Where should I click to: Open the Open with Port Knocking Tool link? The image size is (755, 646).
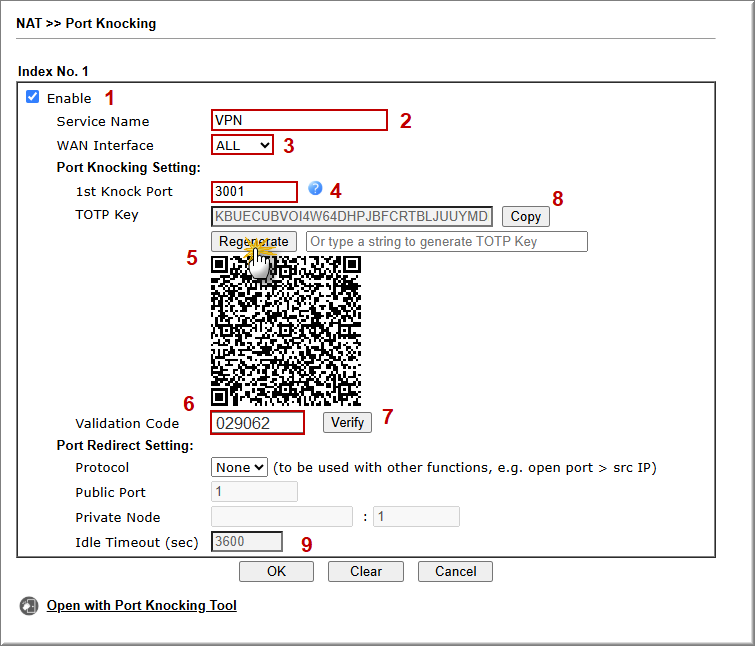pyautogui.click(x=142, y=605)
